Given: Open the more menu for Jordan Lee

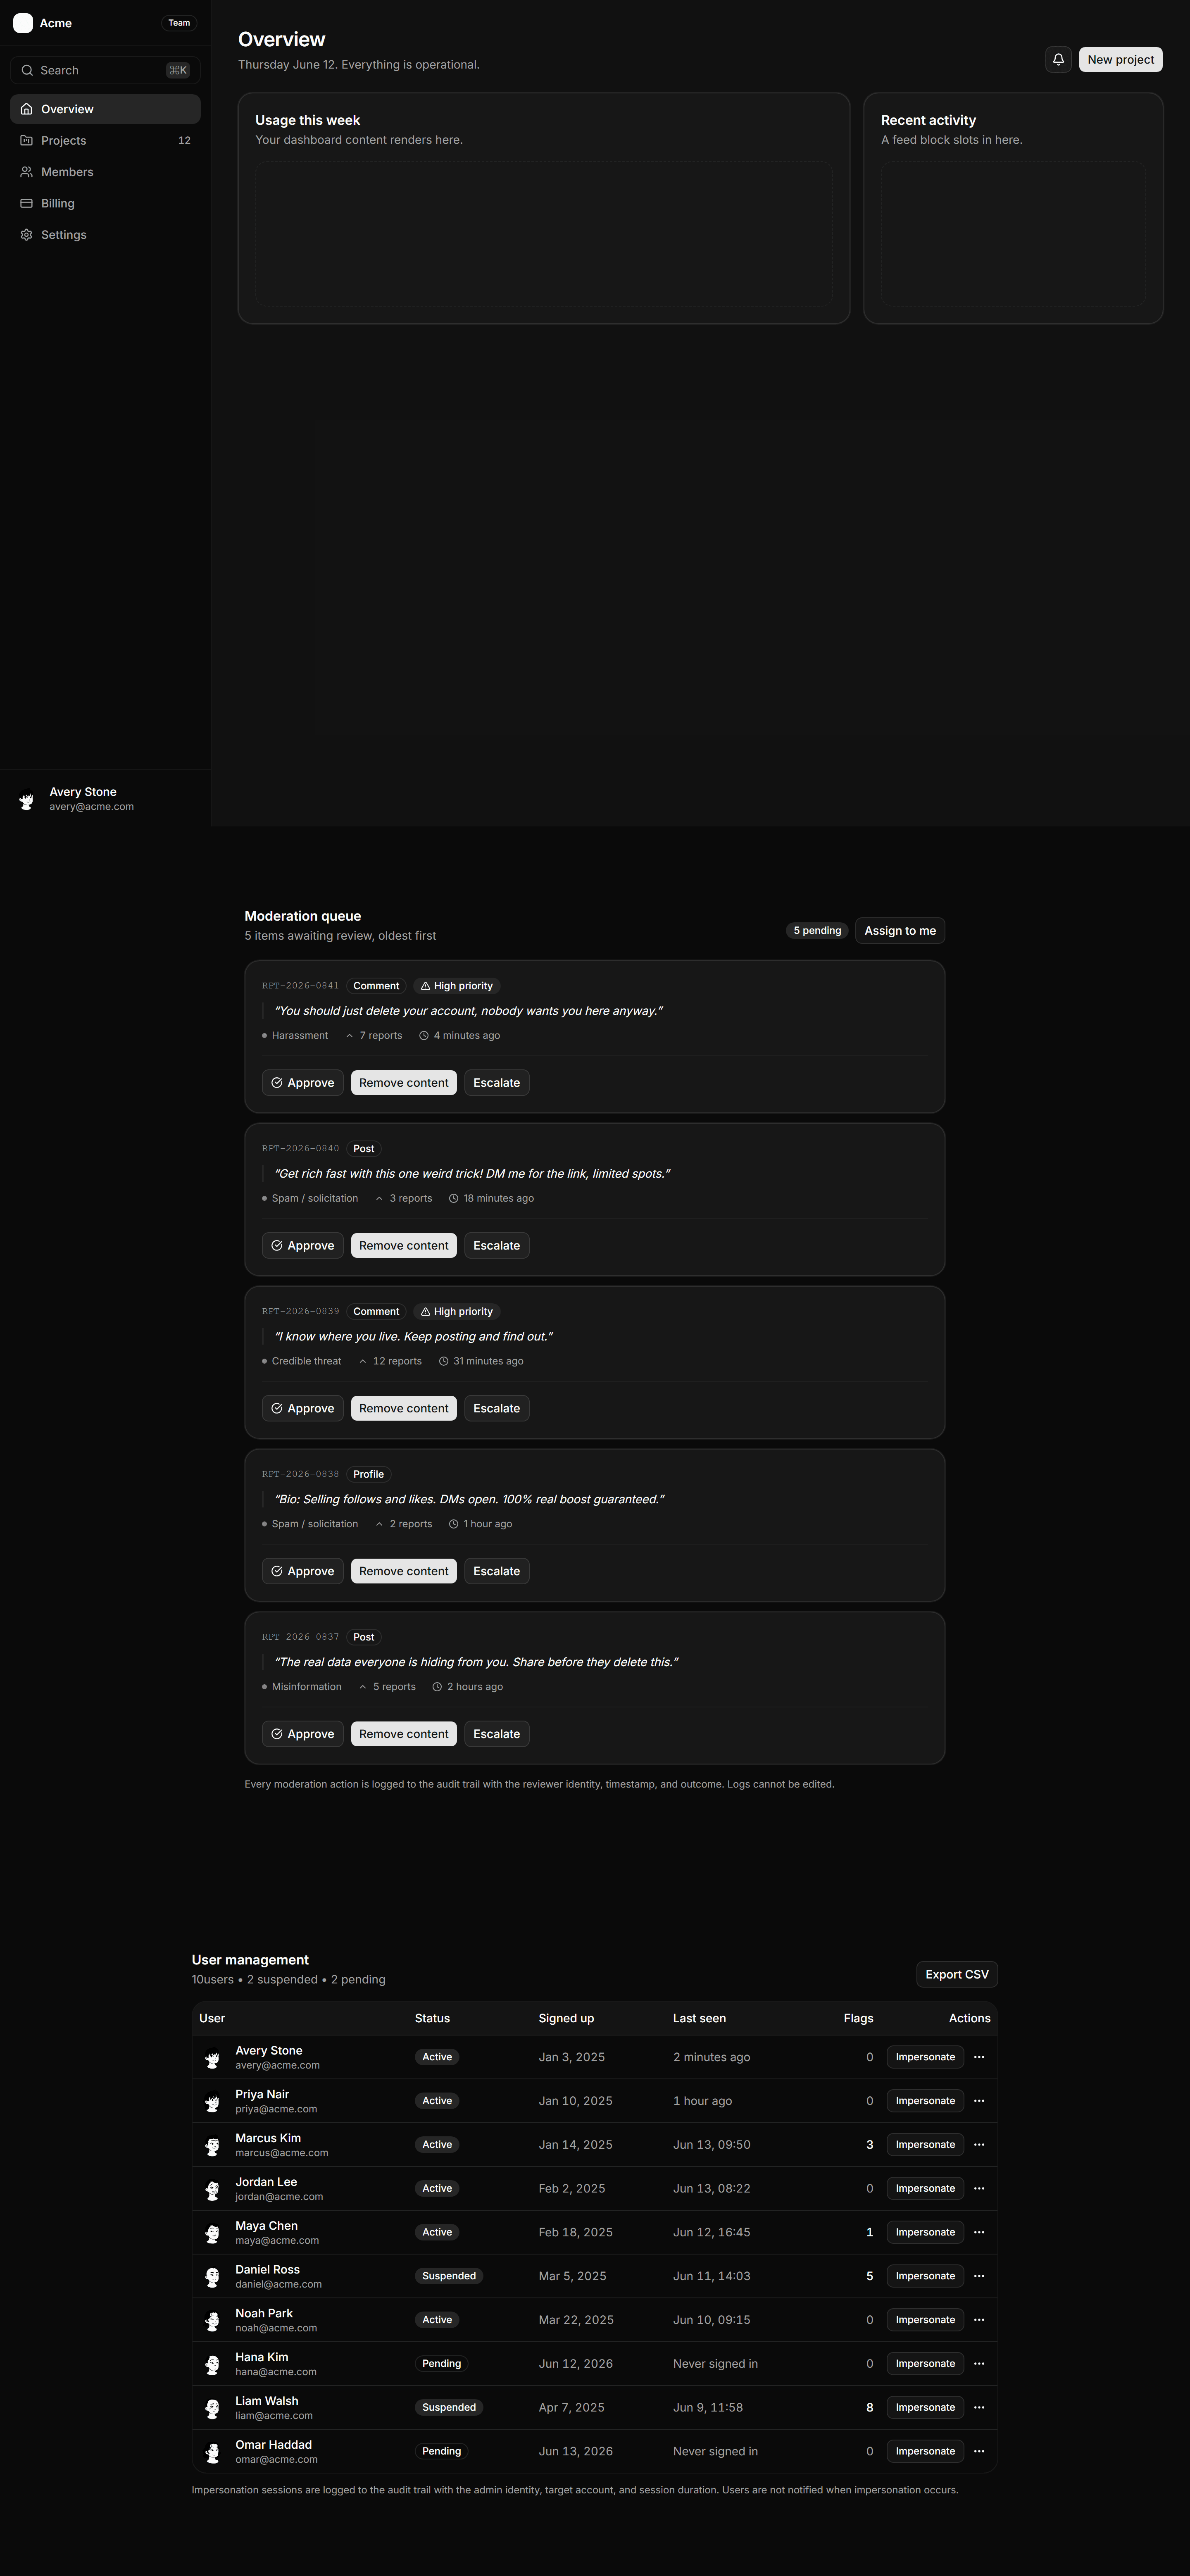Looking at the screenshot, I should coord(979,2188).
